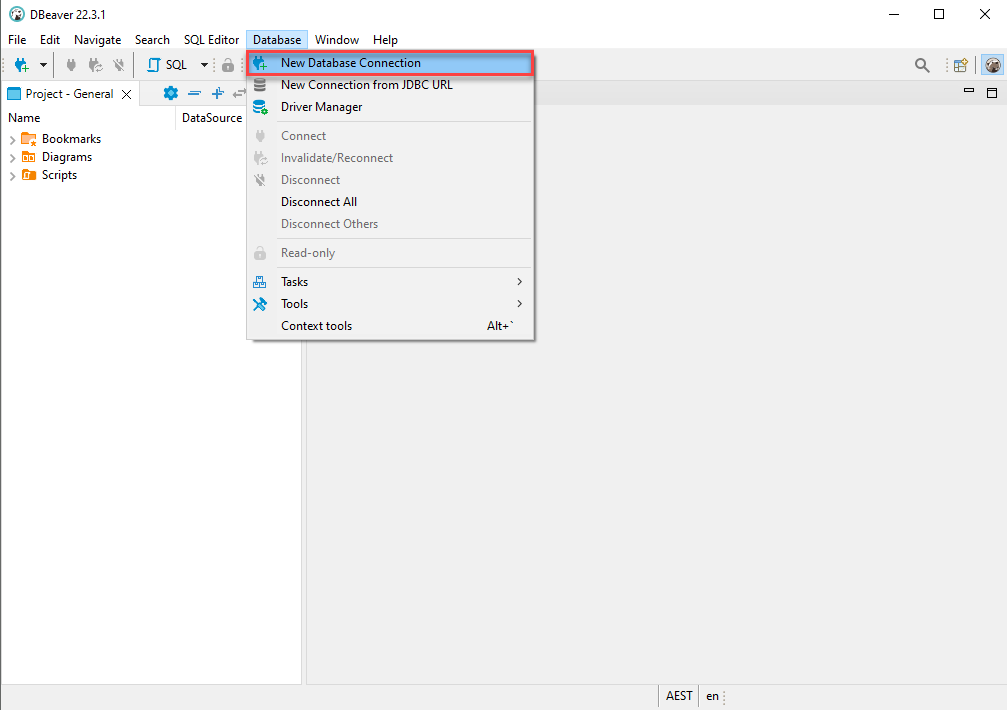Minimize the editor area panel
The width and height of the screenshot is (1007, 710).
[x=968, y=92]
